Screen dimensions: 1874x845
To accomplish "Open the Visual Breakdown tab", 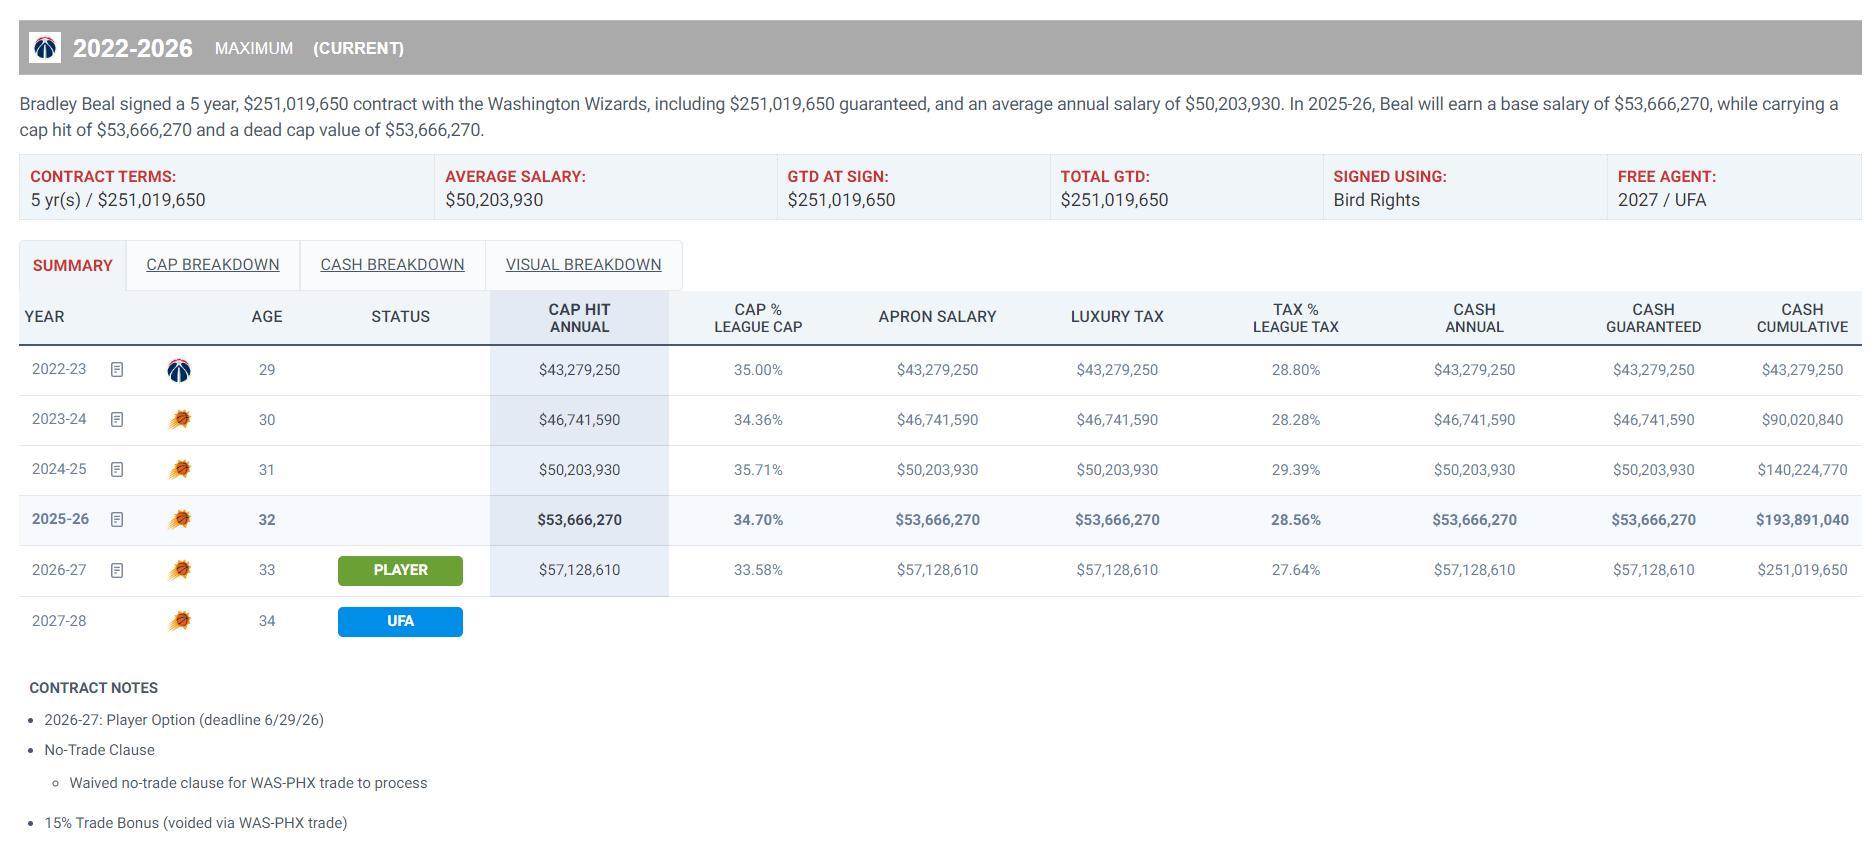I will (x=583, y=265).
